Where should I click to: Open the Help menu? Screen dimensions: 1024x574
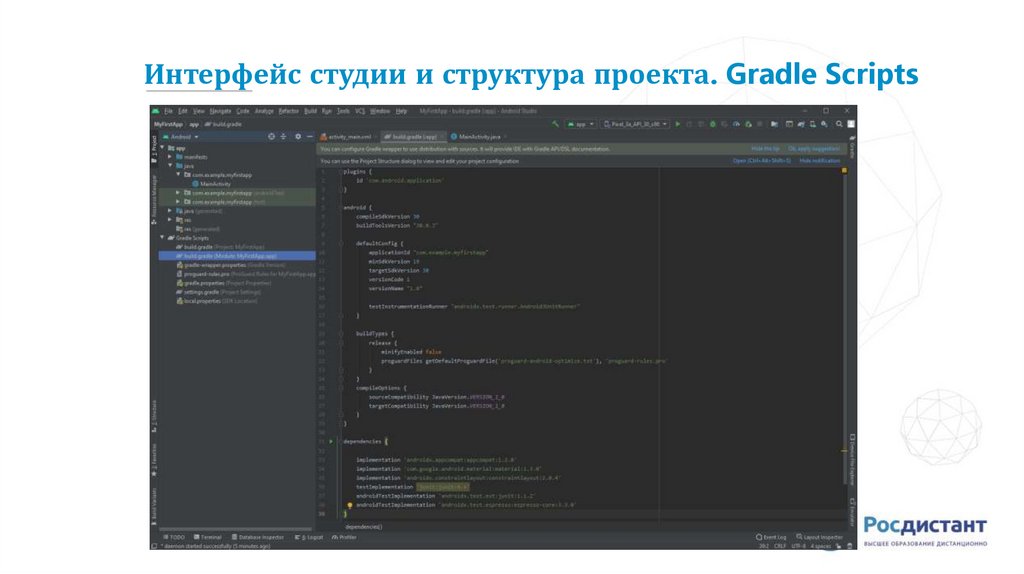pyautogui.click(x=402, y=111)
